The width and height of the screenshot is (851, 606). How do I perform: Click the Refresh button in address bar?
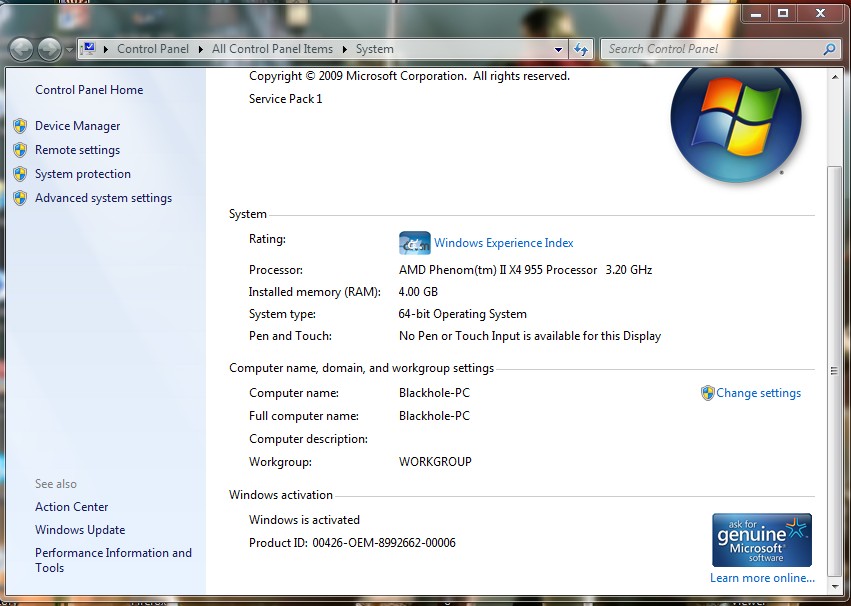pyautogui.click(x=581, y=50)
